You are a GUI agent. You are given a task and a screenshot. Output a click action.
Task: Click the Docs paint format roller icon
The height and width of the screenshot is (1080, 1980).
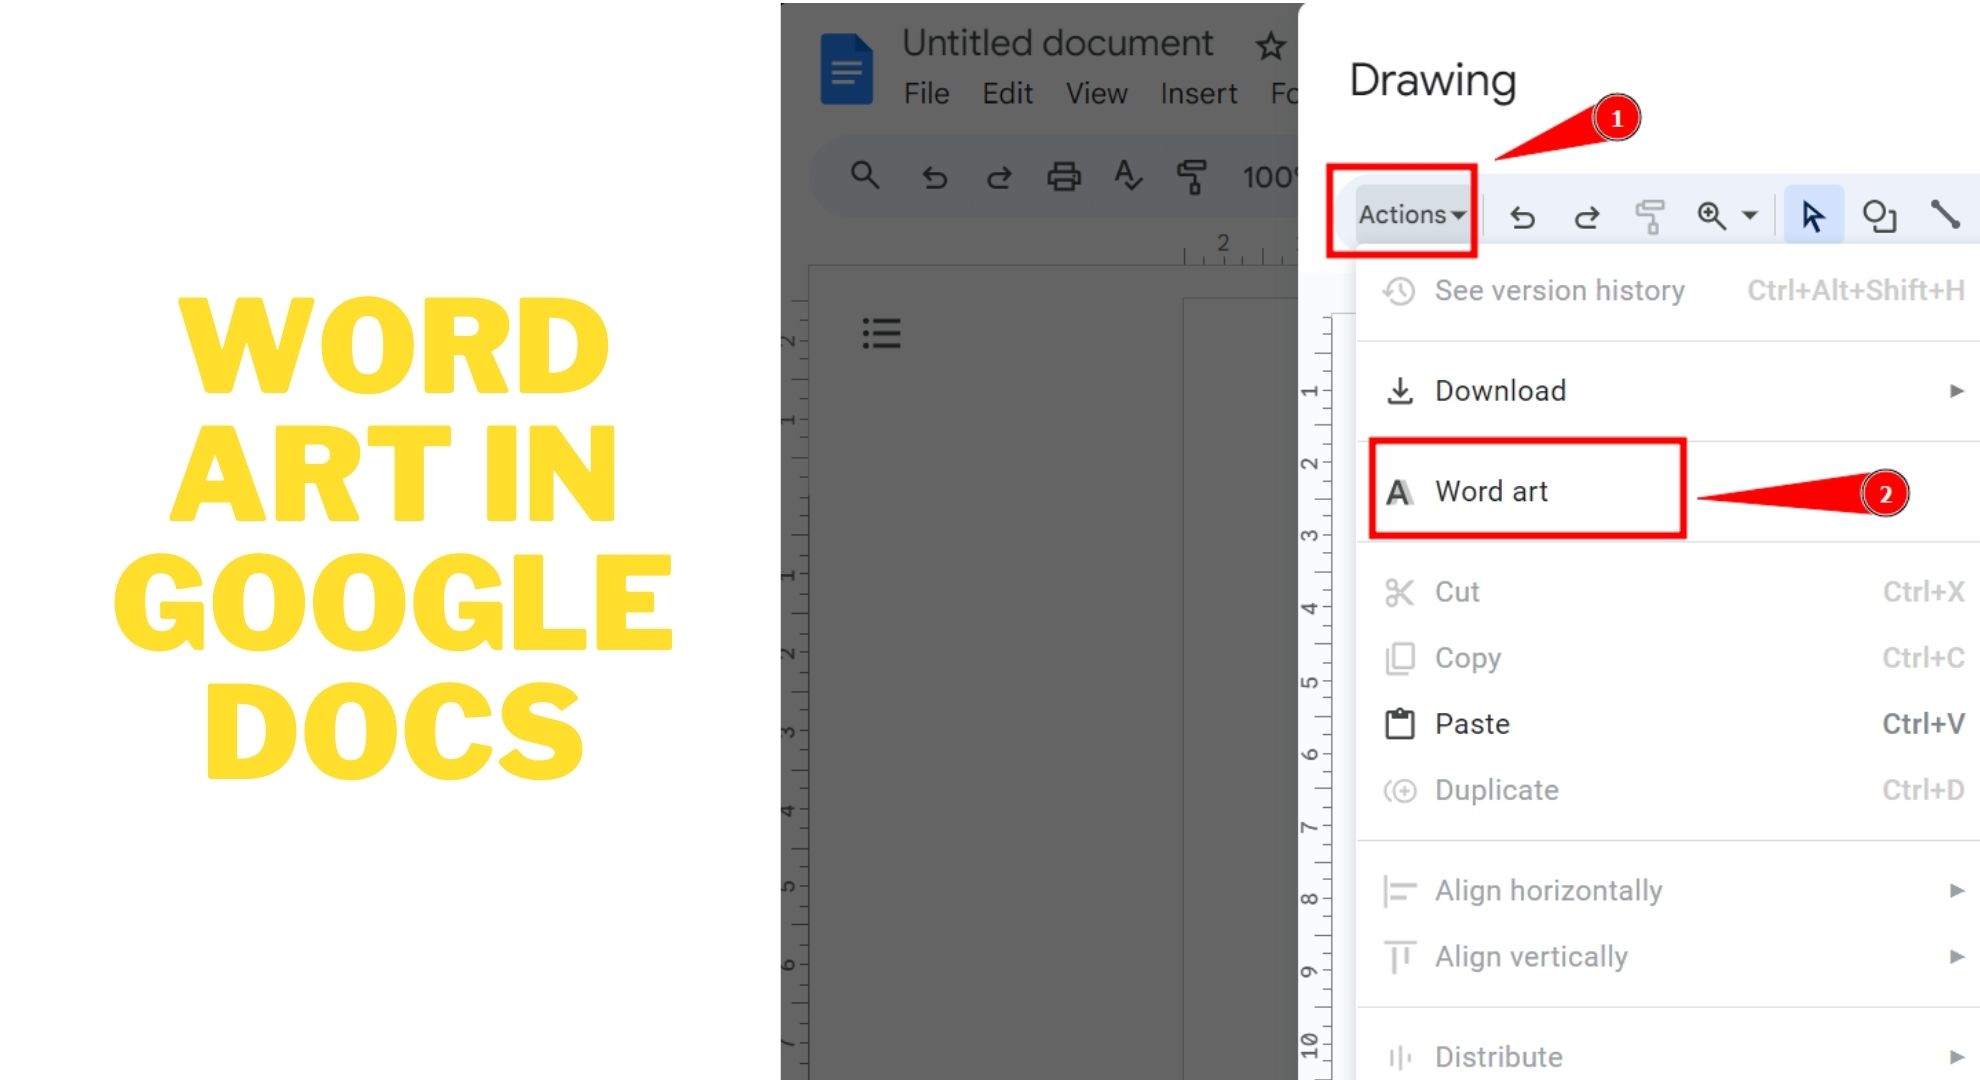click(x=1192, y=177)
